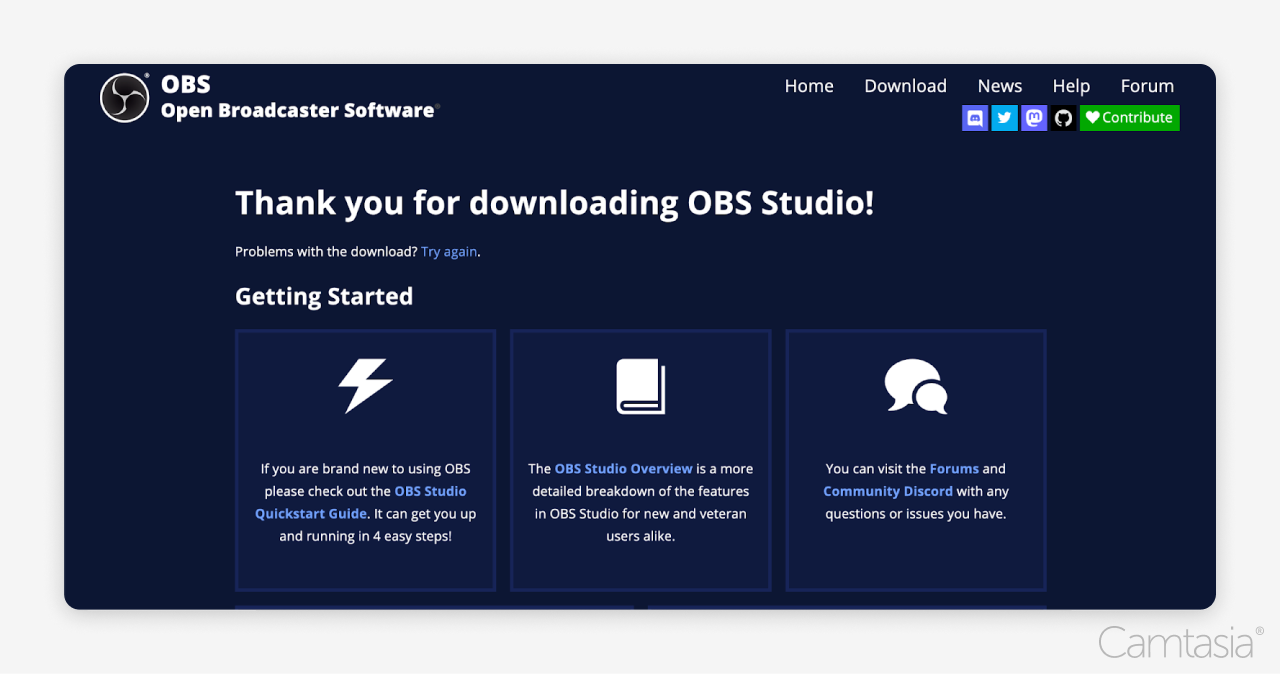This screenshot has width=1280, height=674.
Task: Visit the Forums link in the community card
Action: tap(954, 468)
